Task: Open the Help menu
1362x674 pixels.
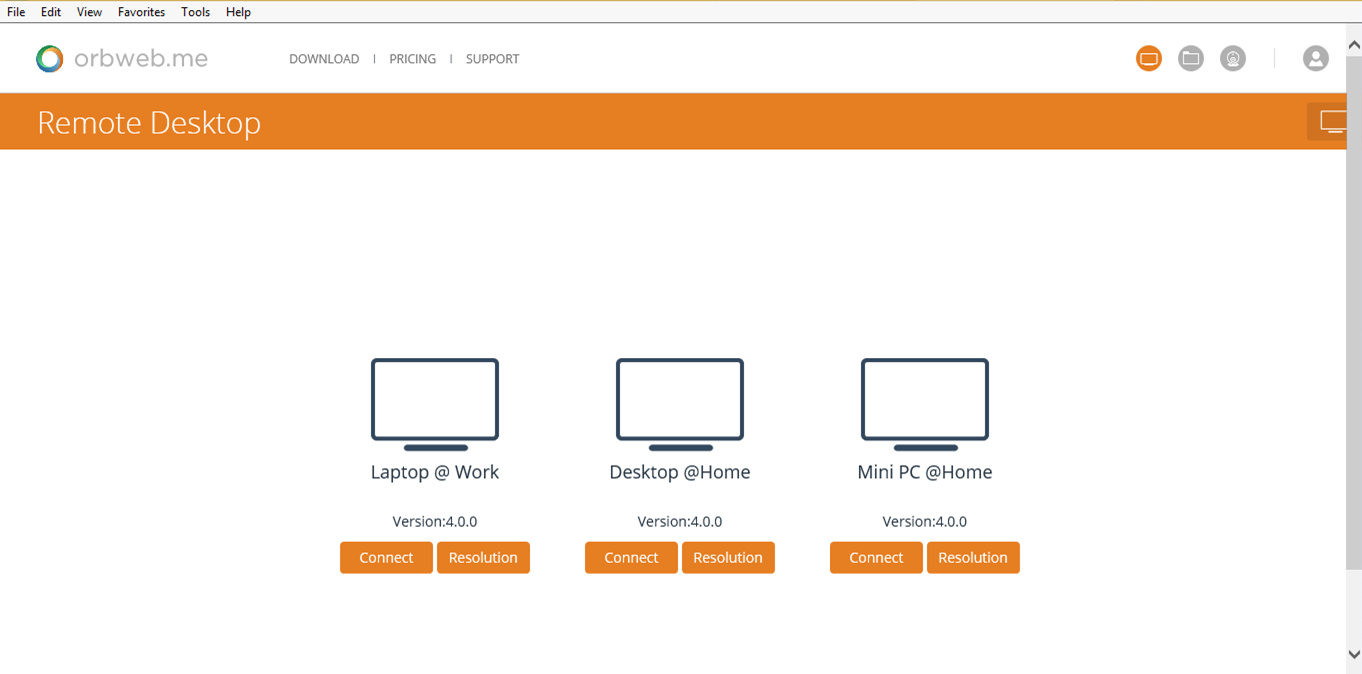Action: pos(238,11)
